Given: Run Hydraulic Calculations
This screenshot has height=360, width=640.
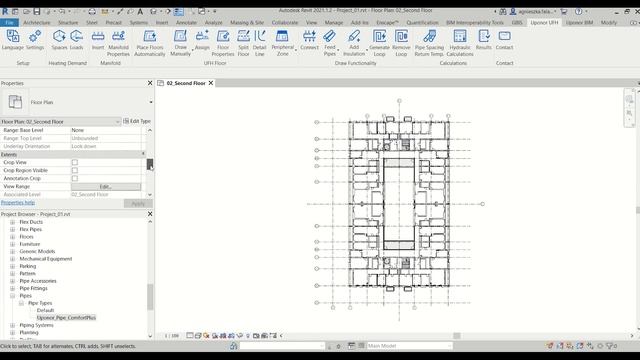Looking at the screenshot, I should [460, 43].
